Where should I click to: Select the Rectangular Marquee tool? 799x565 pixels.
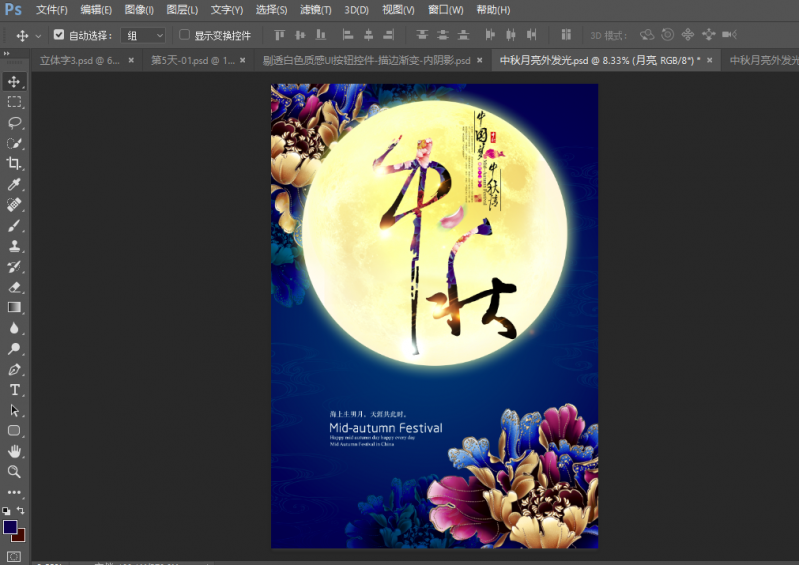point(14,102)
